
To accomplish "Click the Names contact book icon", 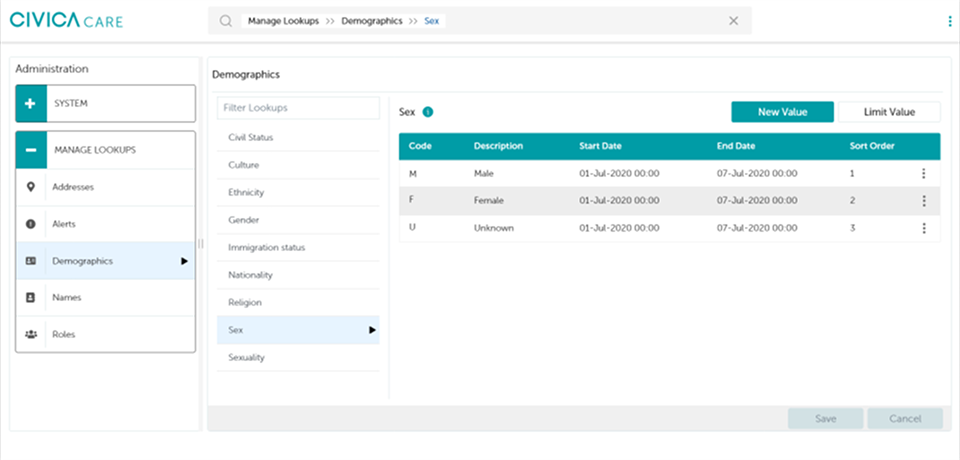I will click(x=31, y=298).
